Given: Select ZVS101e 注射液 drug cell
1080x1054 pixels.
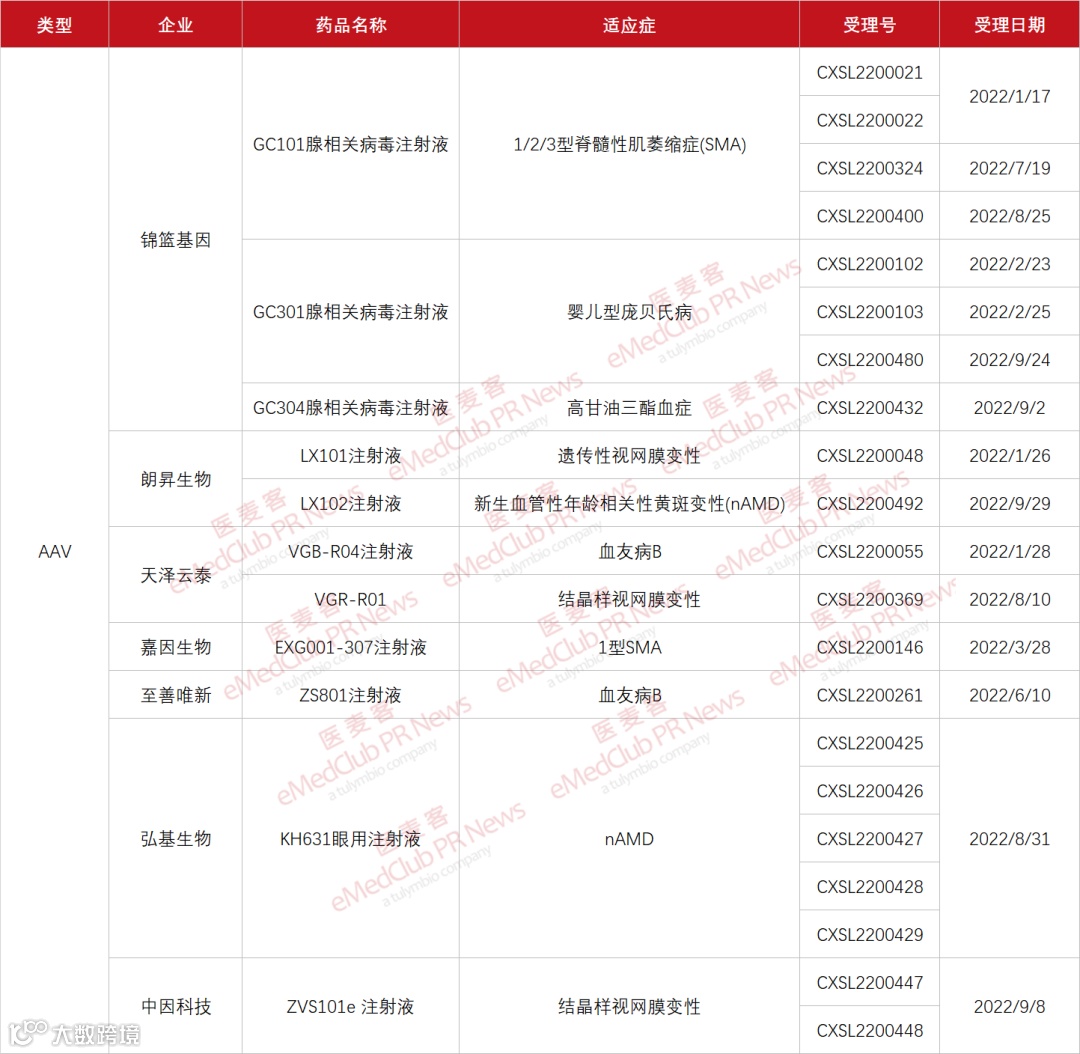Looking at the screenshot, I should pyautogui.click(x=351, y=1006).
